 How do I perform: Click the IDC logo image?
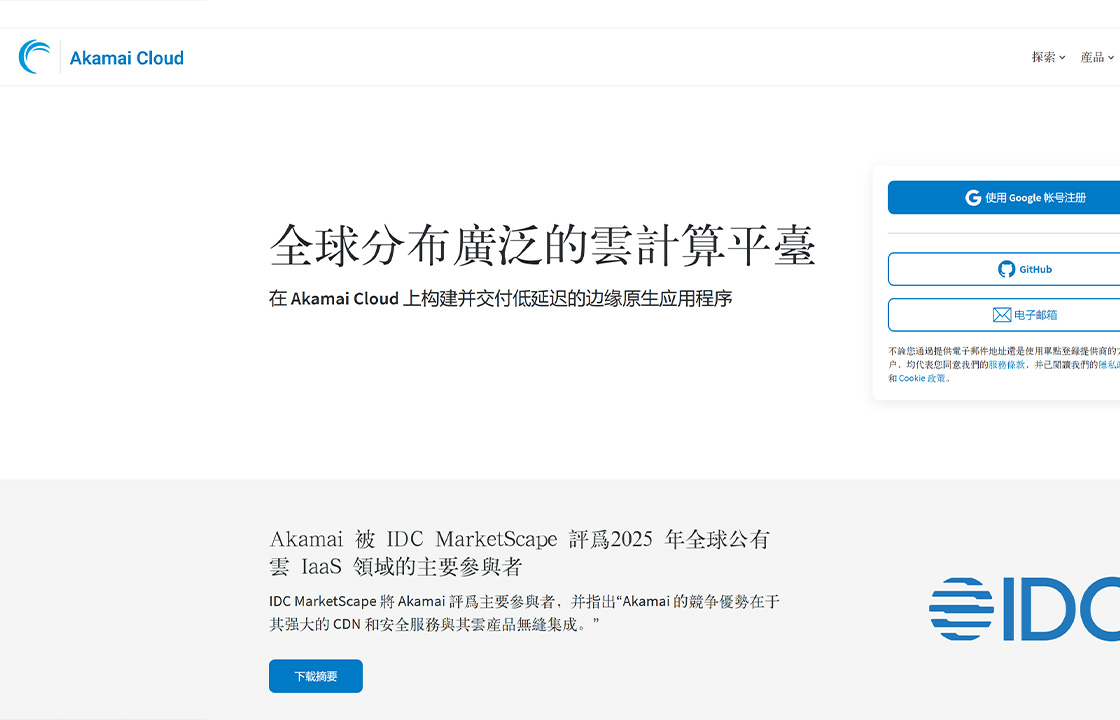coord(1024,609)
